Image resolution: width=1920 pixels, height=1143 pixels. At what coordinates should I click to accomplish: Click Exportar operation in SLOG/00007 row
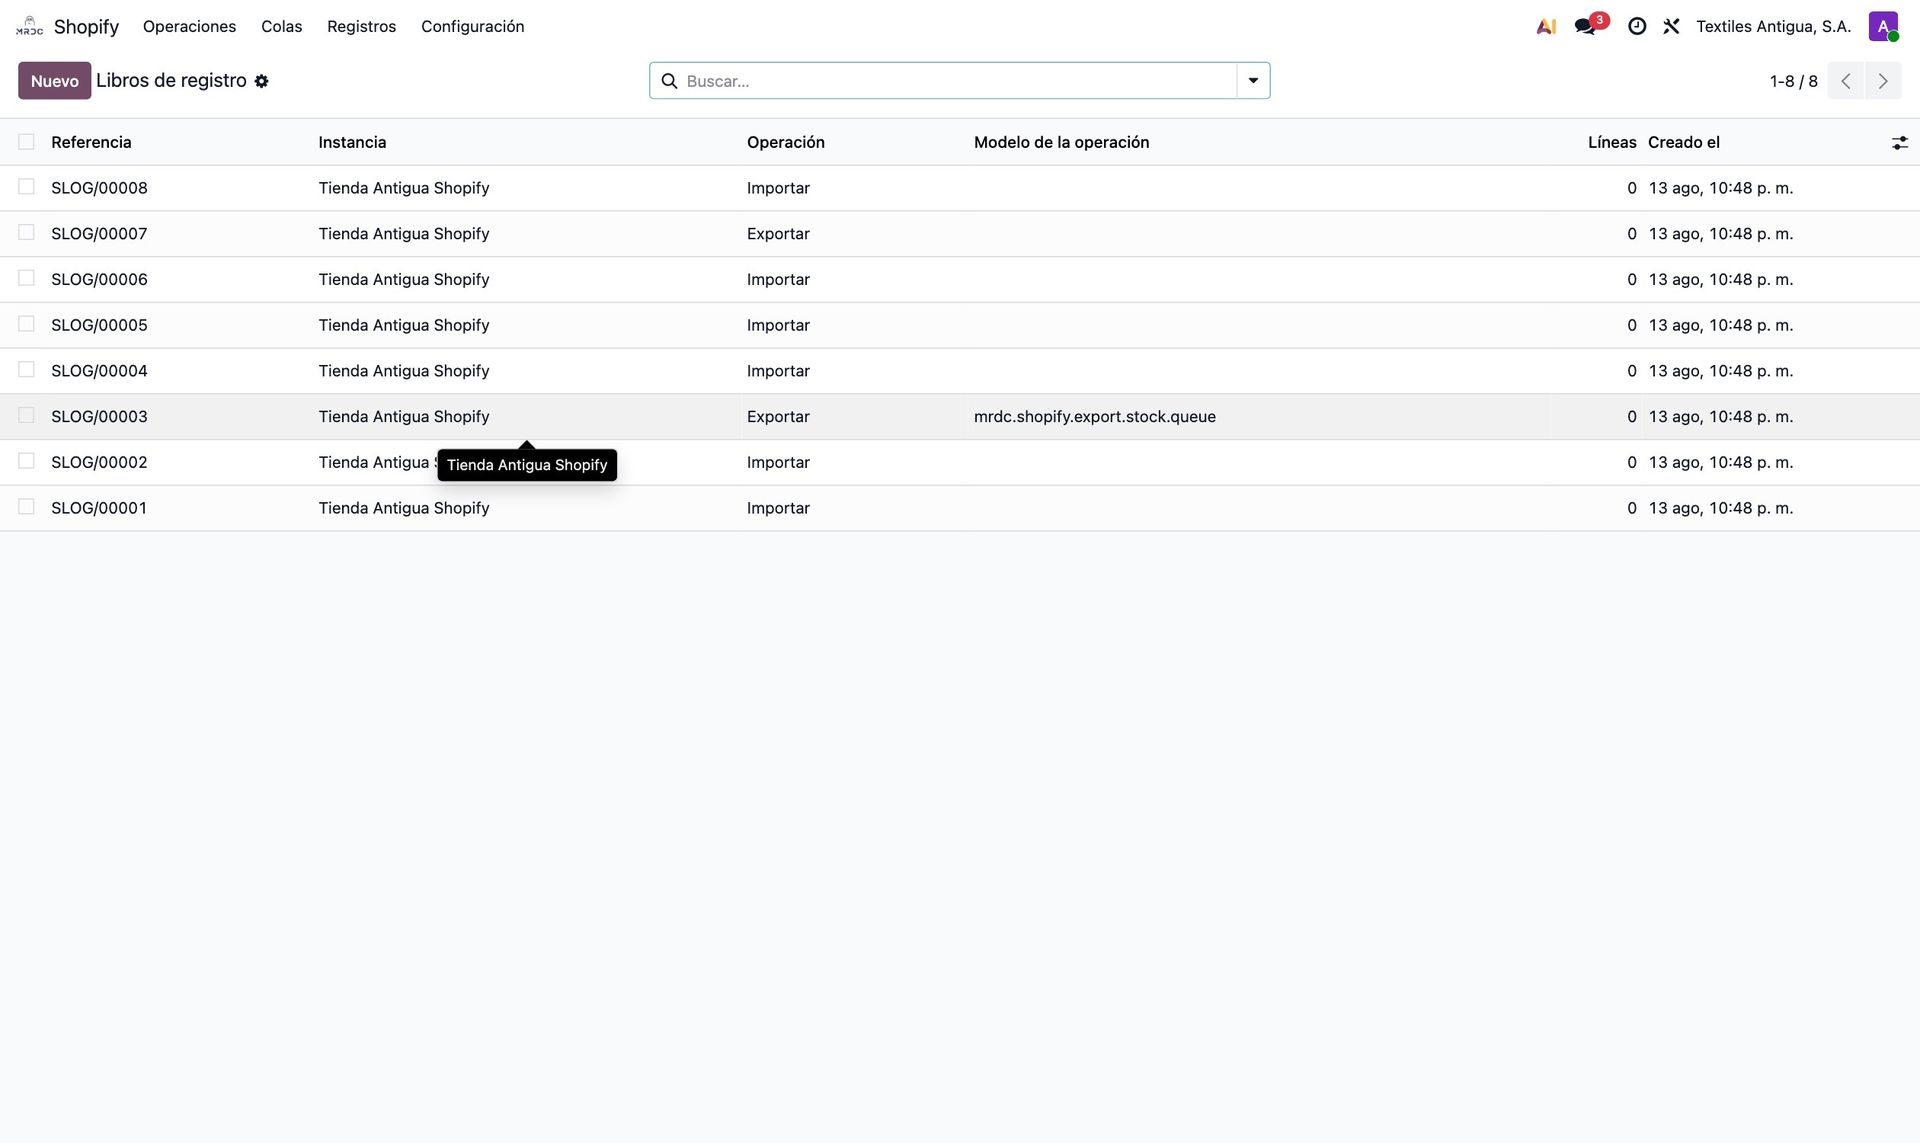coord(778,234)
